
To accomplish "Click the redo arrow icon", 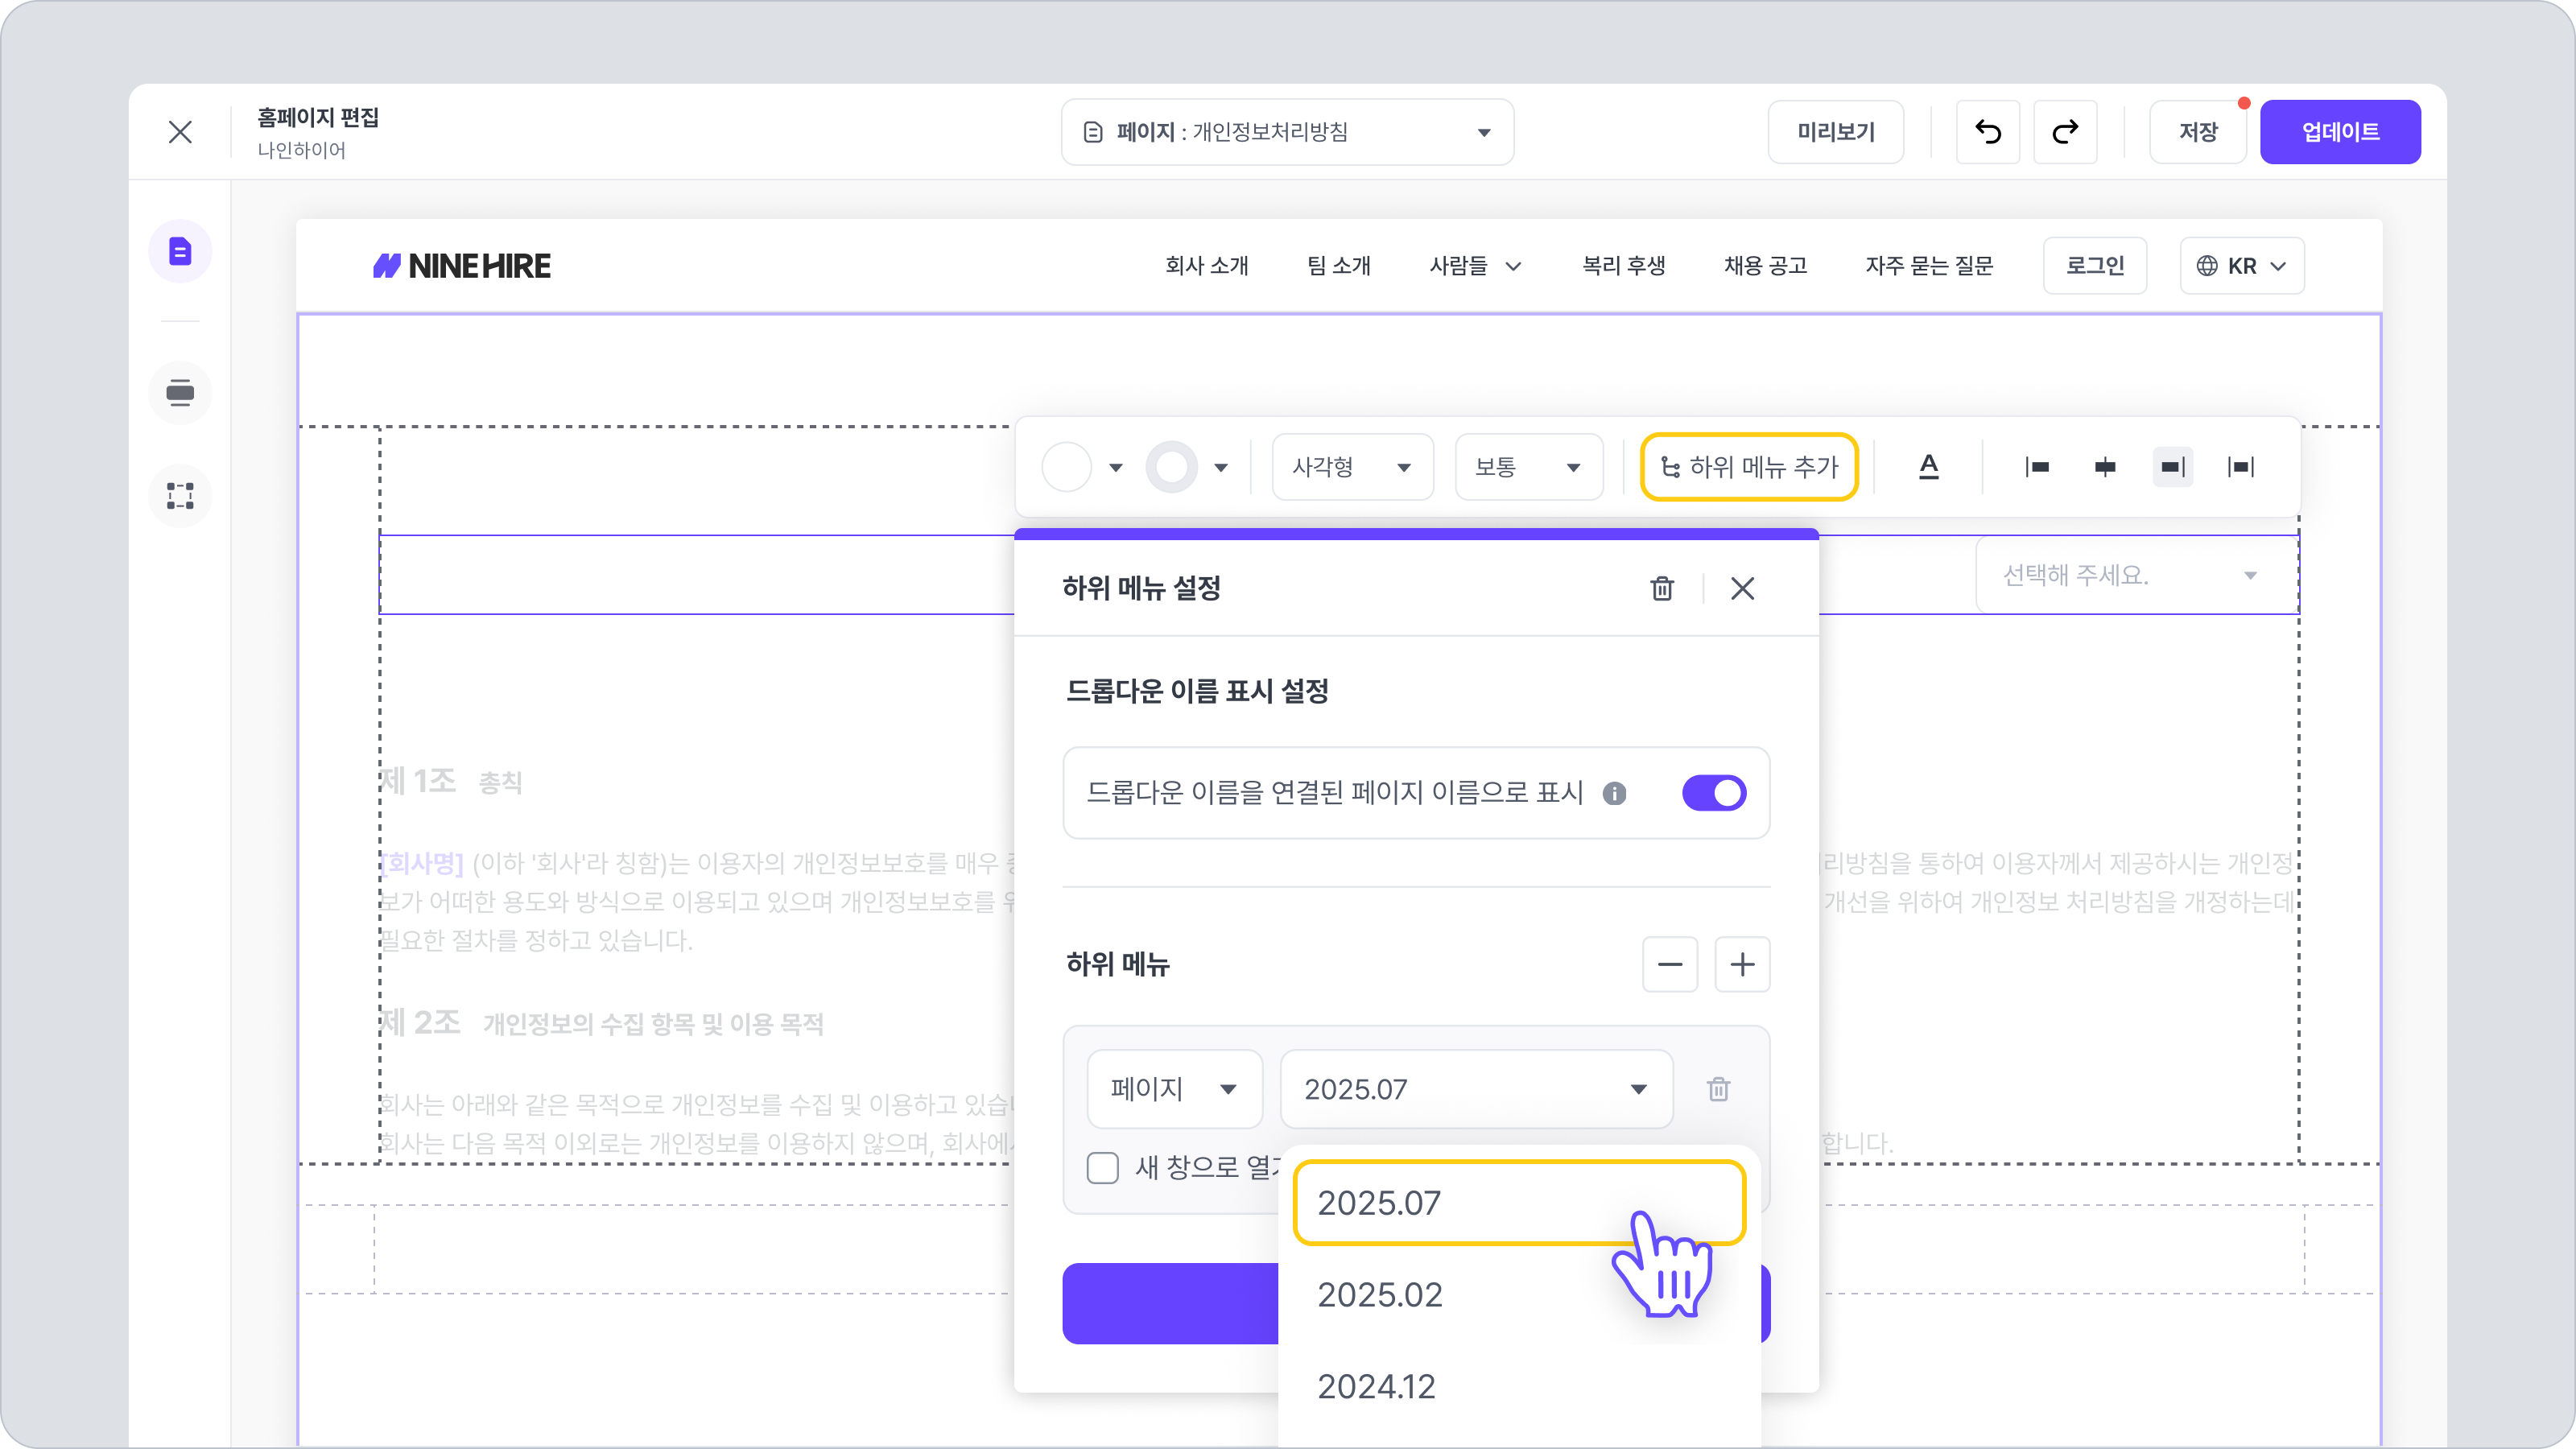I will 2065,132.
